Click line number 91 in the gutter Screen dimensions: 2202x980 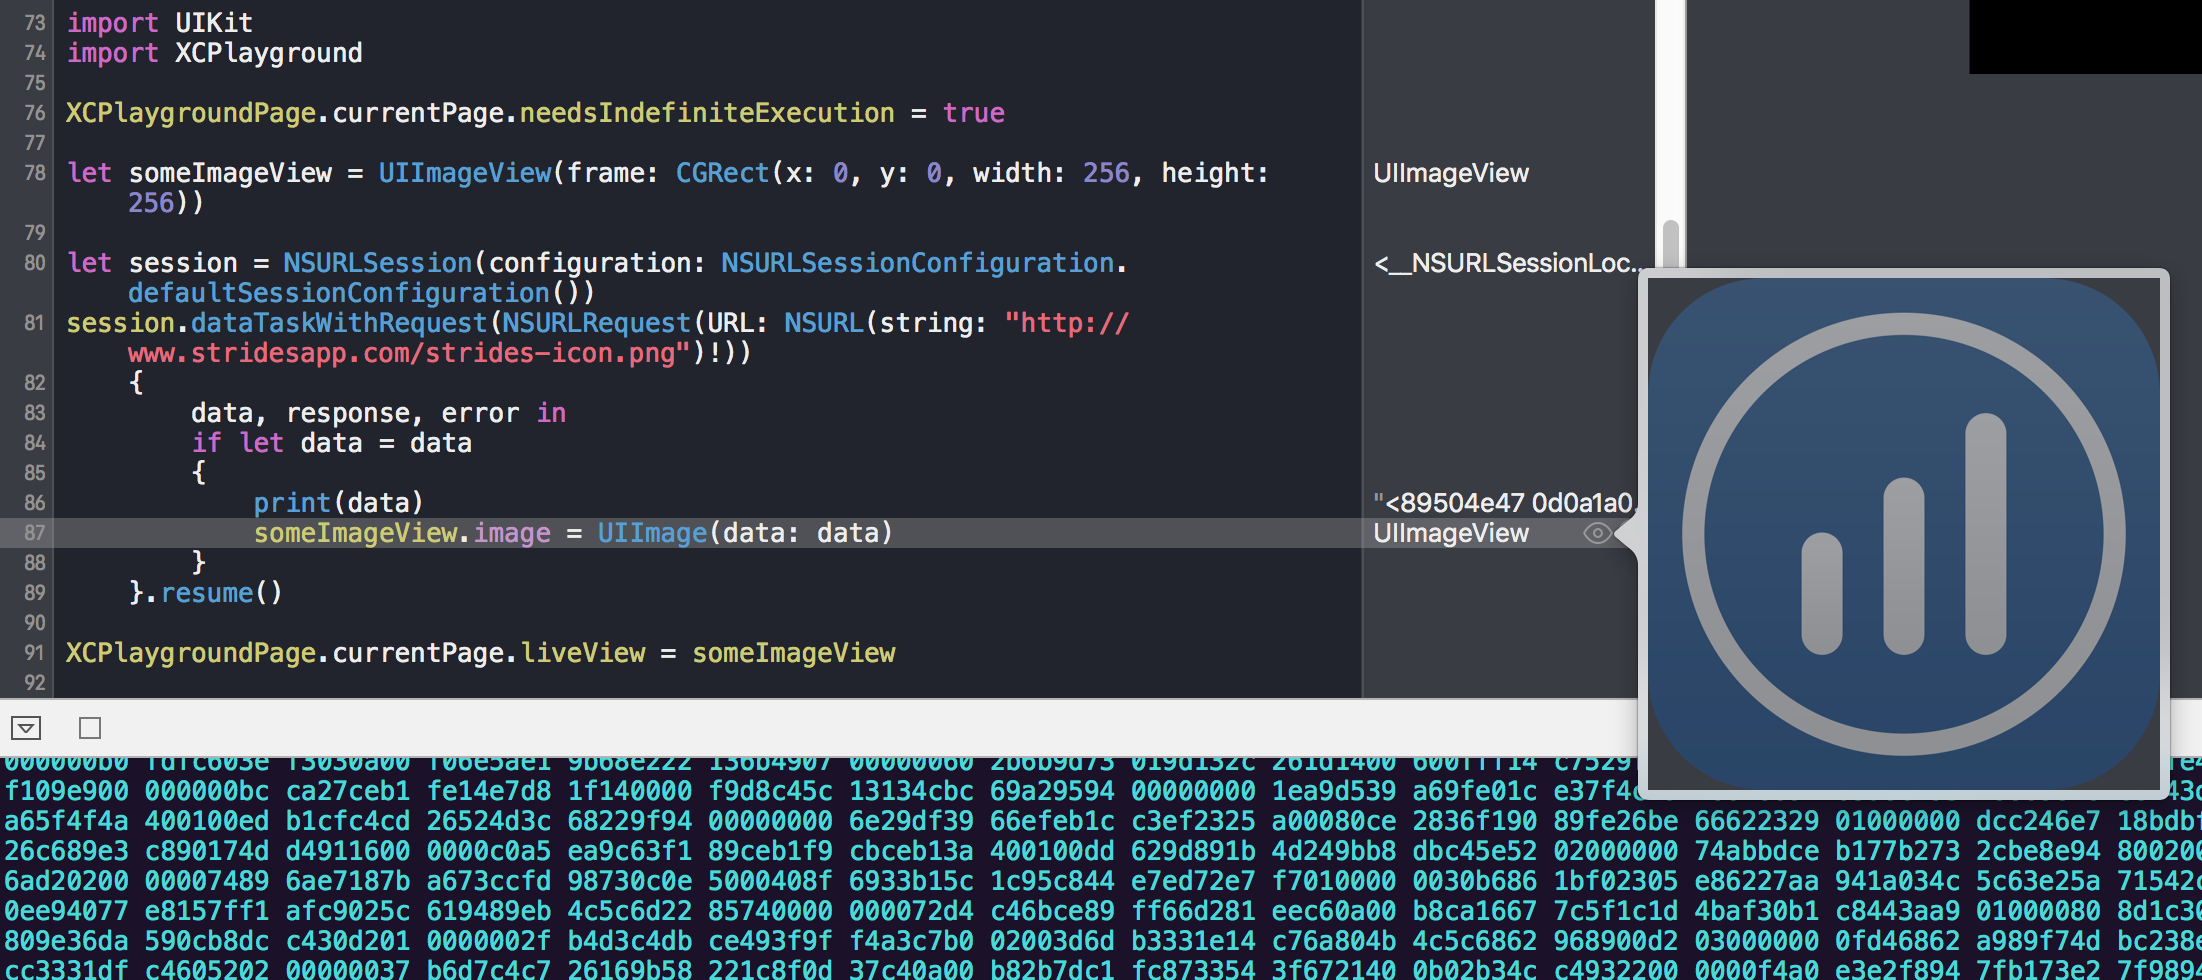[x=35, y=653]
